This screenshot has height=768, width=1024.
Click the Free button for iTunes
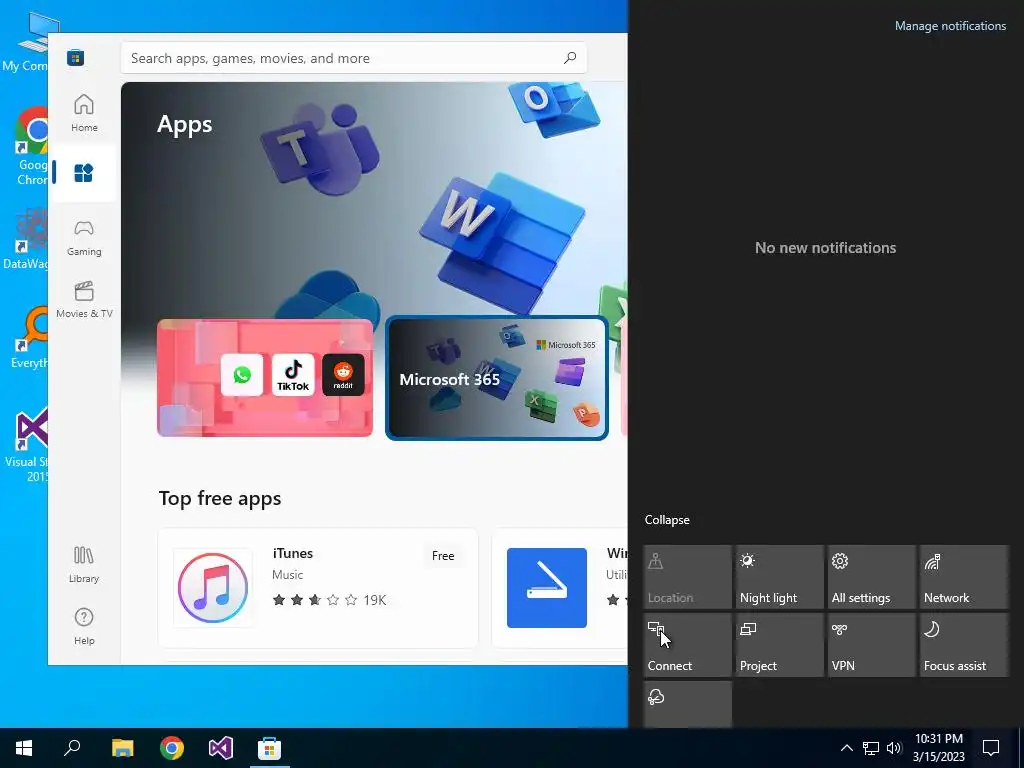click(443, 556)
